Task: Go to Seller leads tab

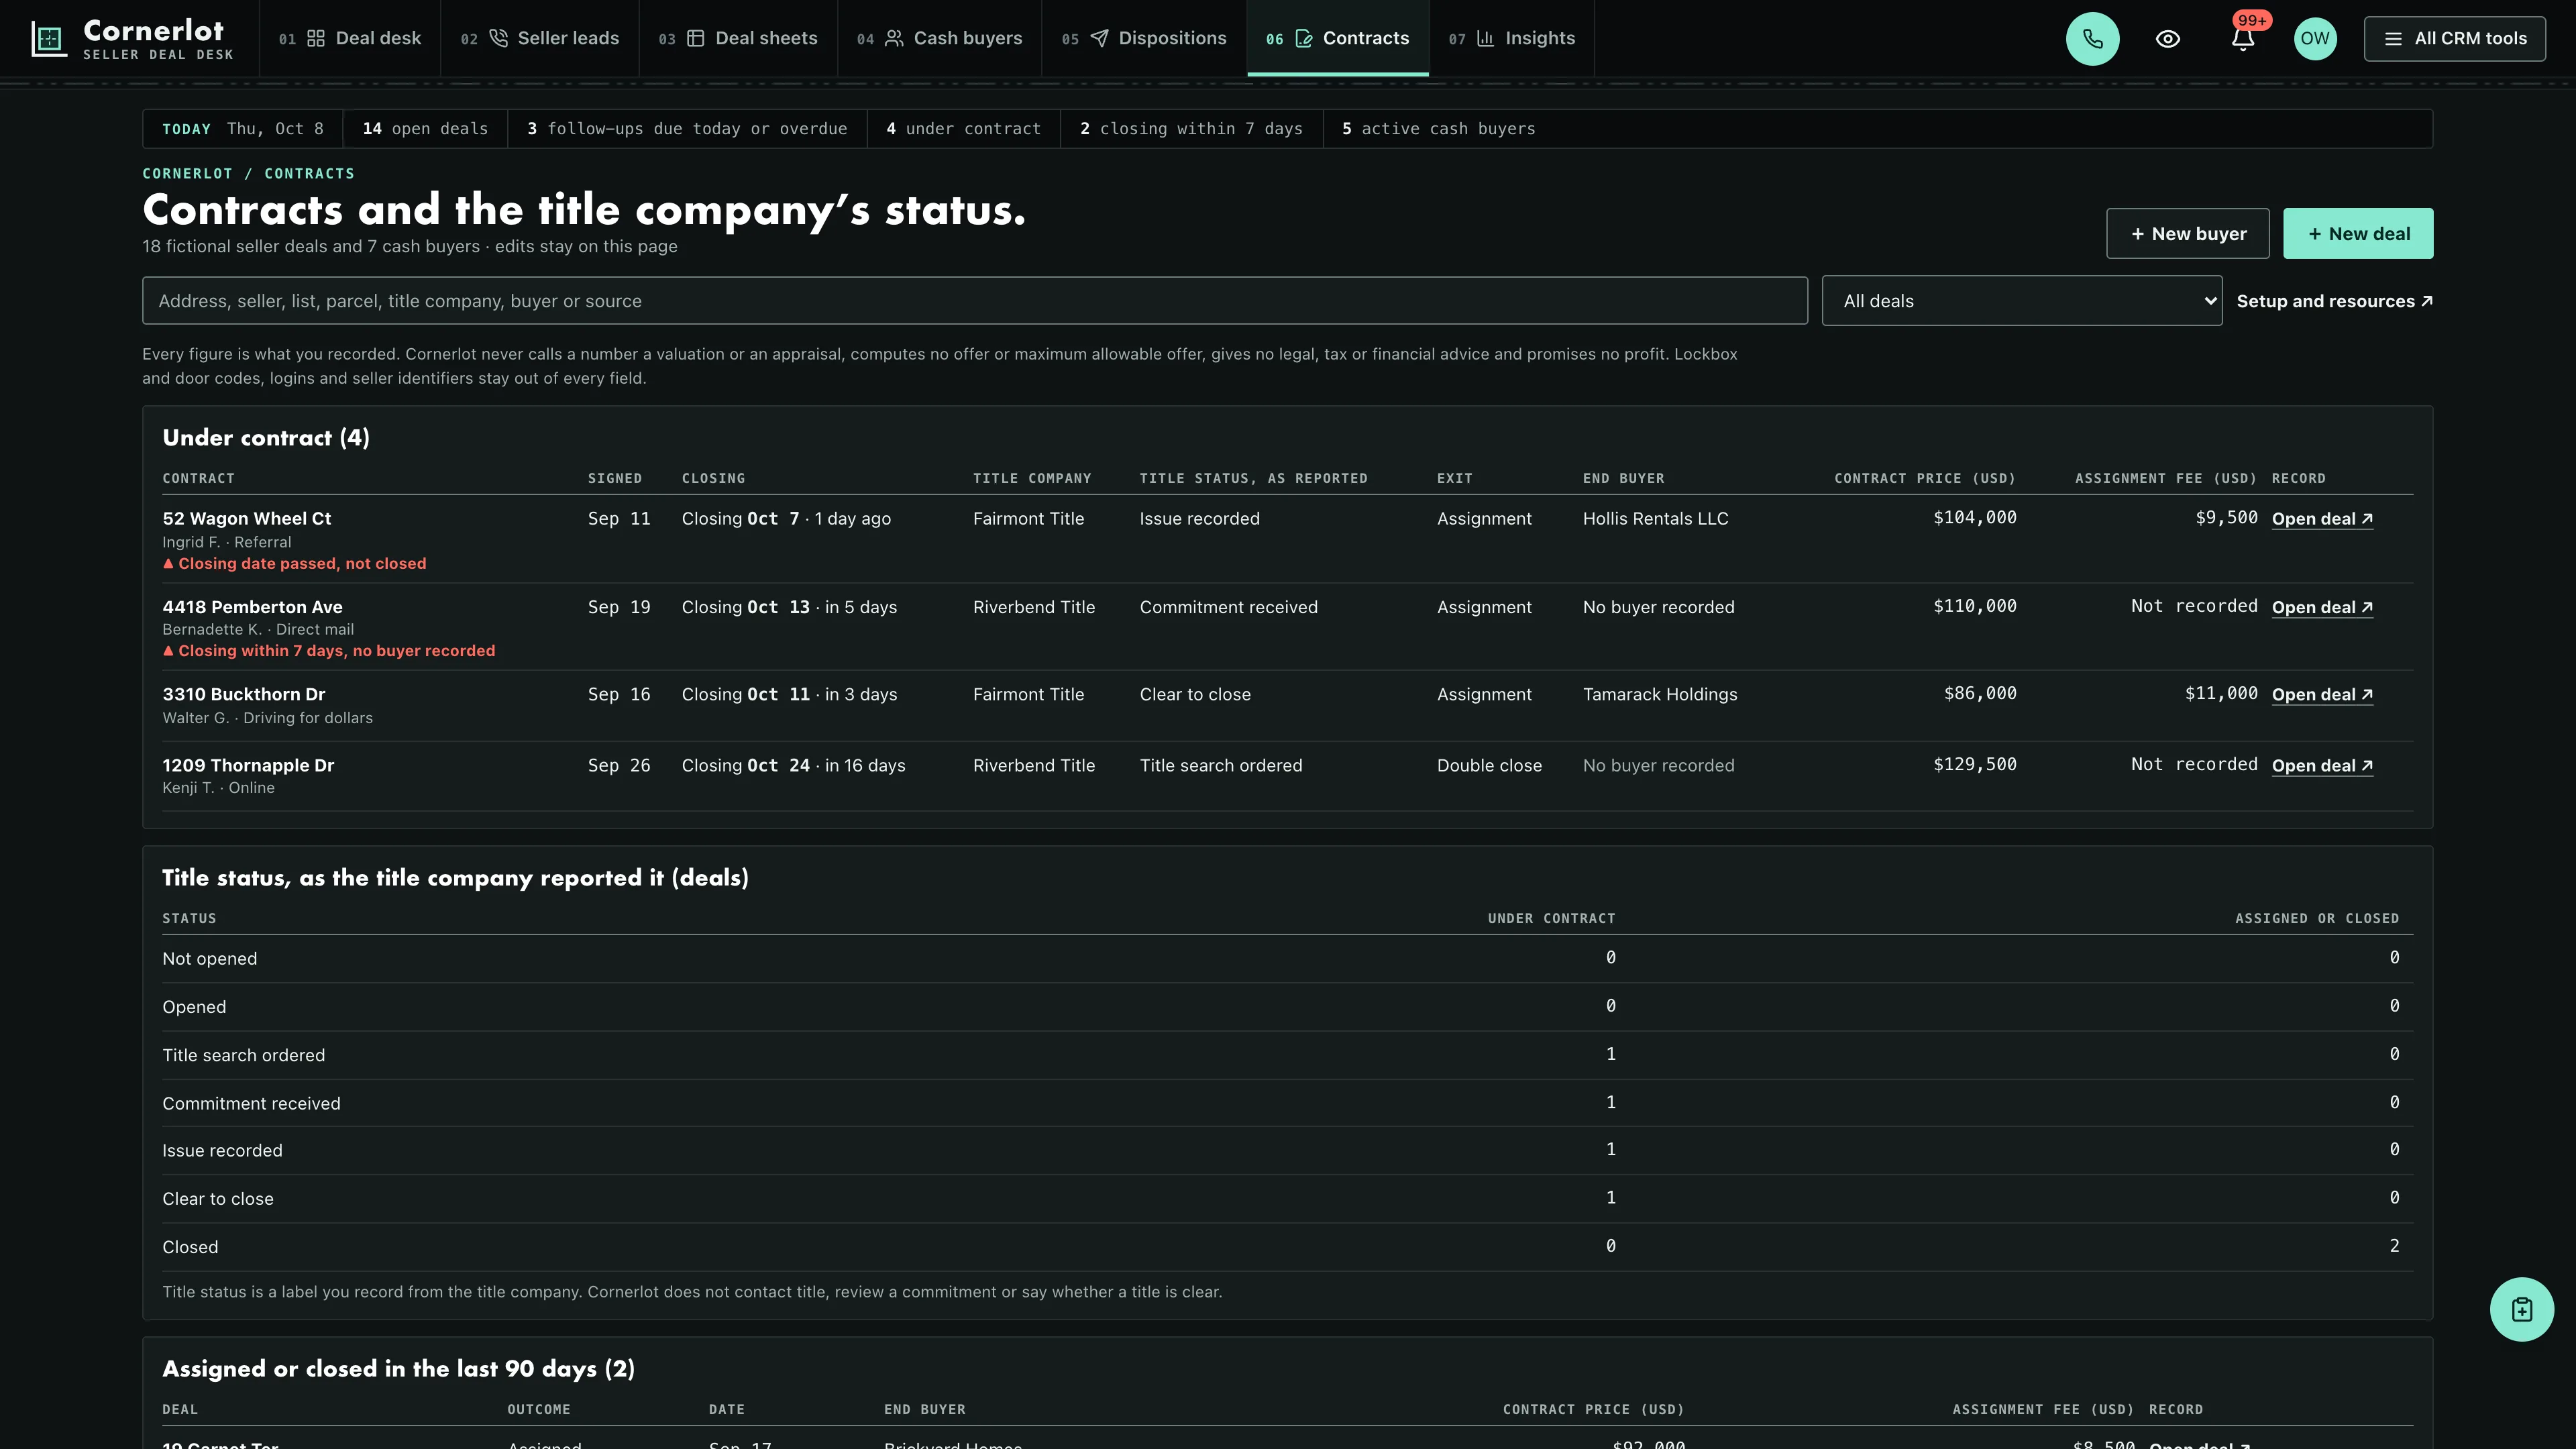Action: point(540,38)
